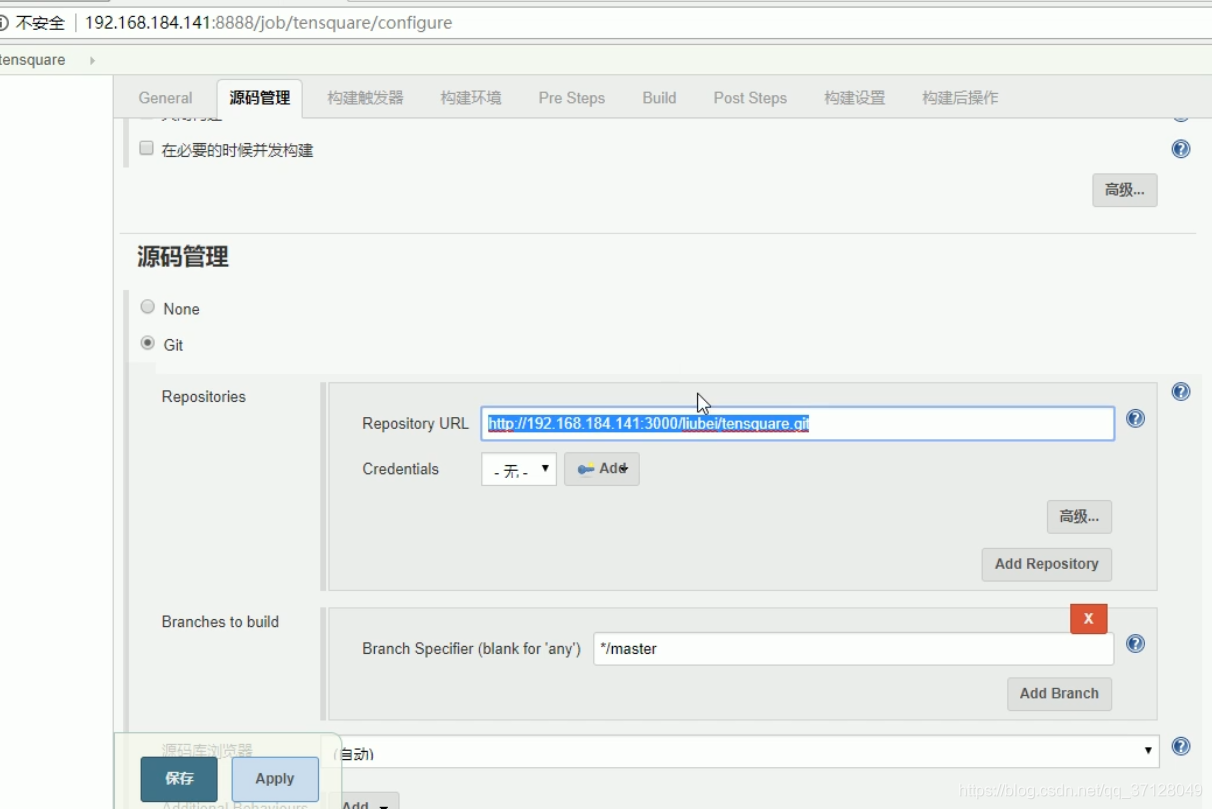The height and width of the screenshot is (809, 1212).
Task: Click breadcrumb arrow after tensquare
Action: [92, 60]
